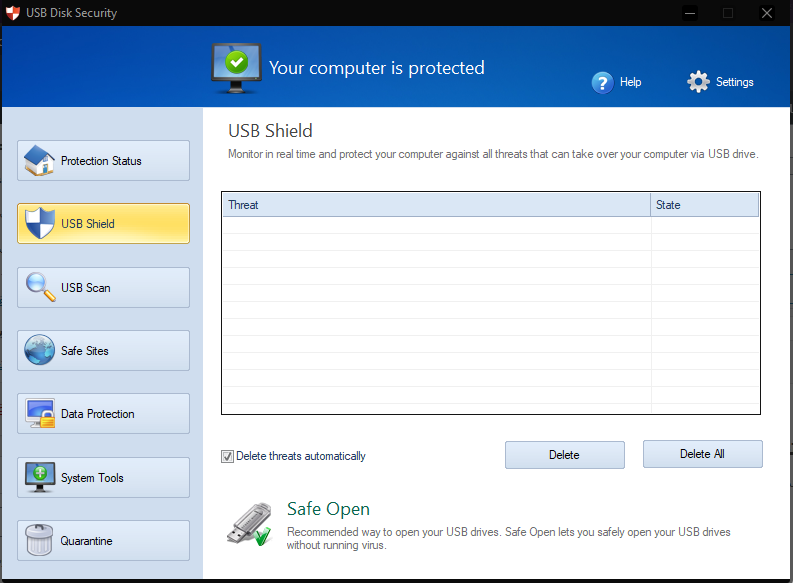Click the Delete All button

click(x=702, y=454)
